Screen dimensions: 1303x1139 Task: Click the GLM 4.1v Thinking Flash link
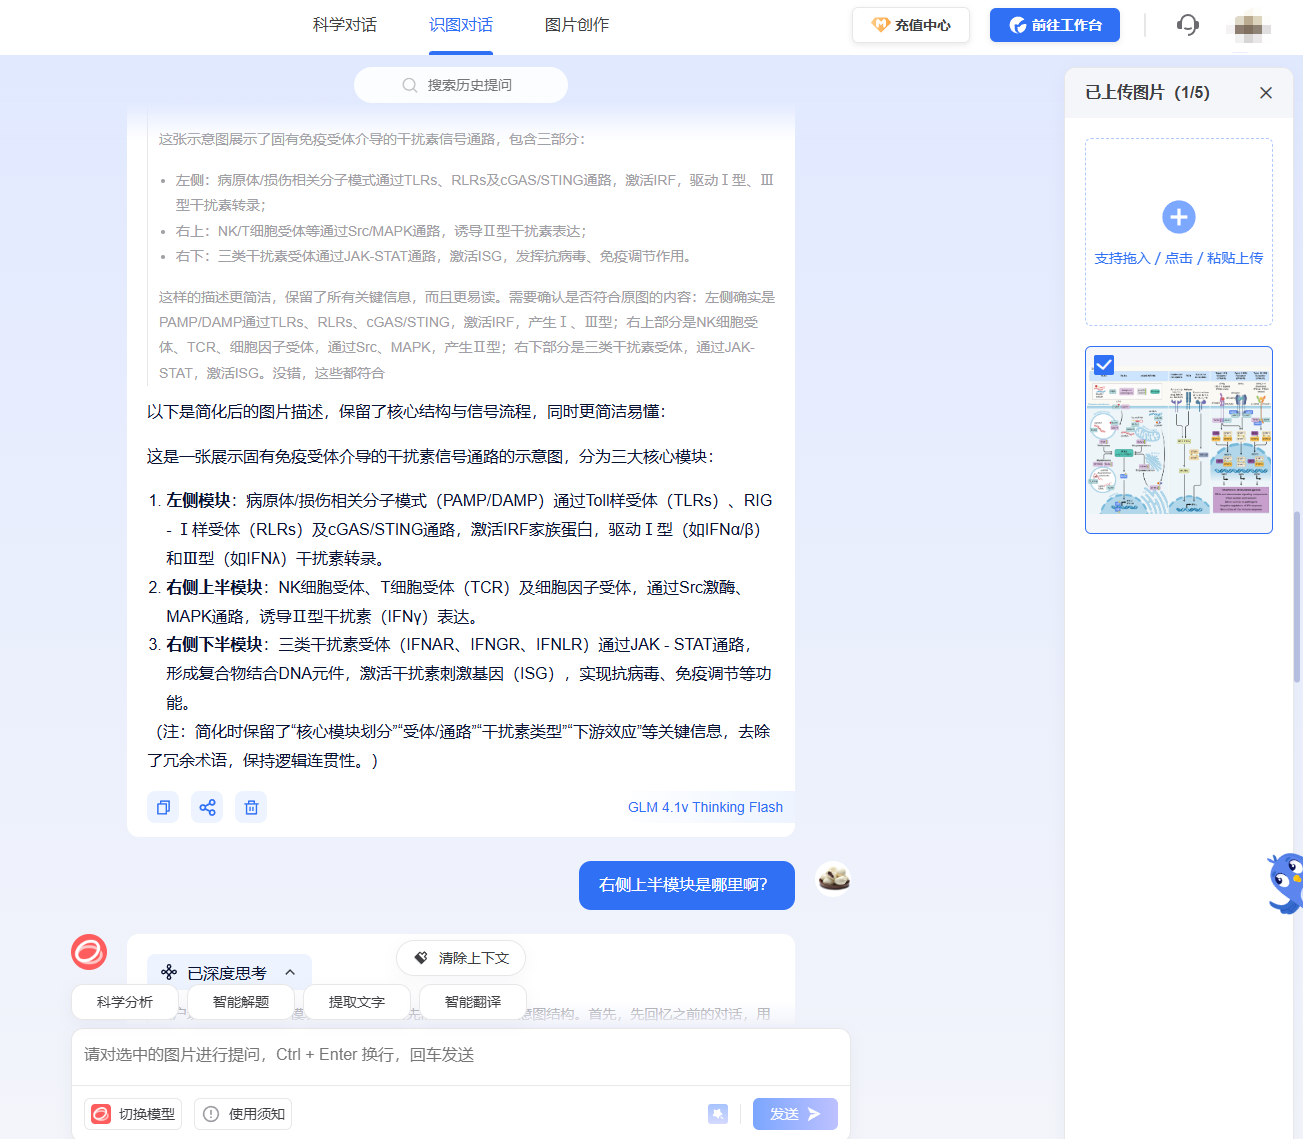click(x=705, y=807)
